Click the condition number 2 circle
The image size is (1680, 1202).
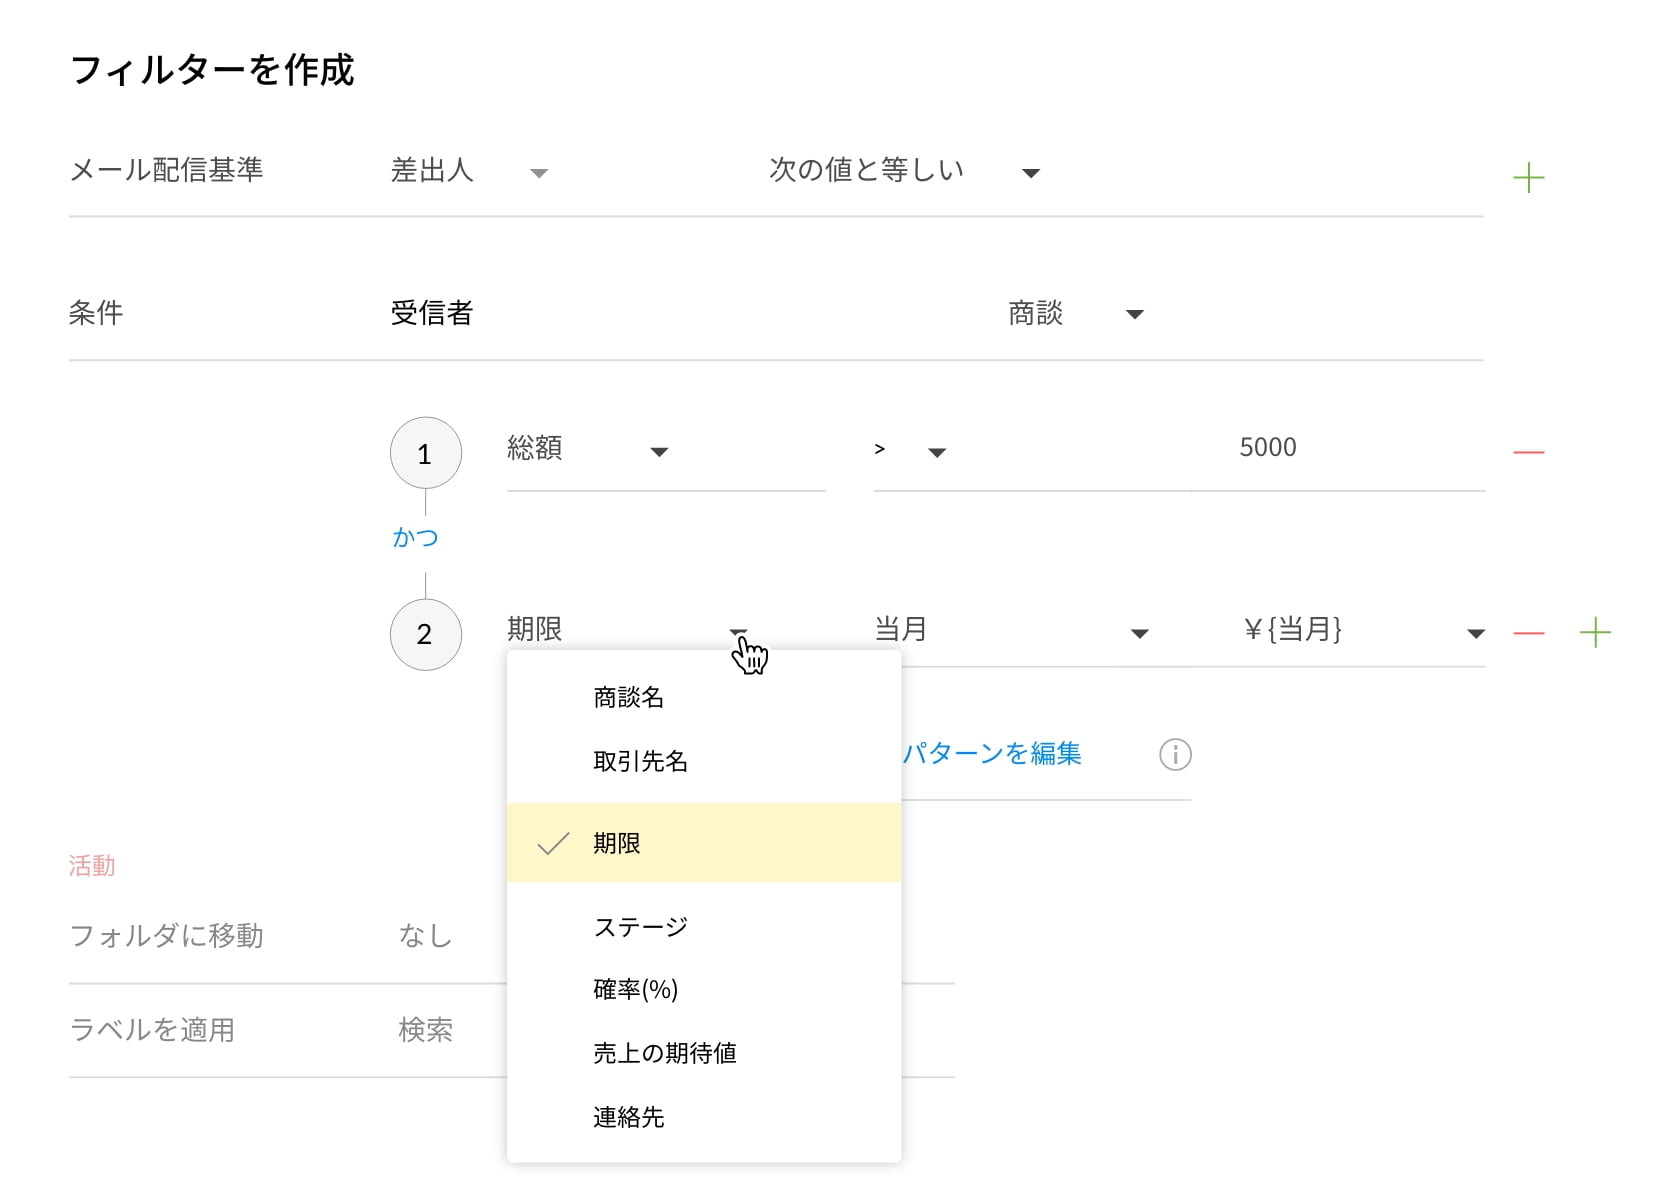(x=425, y=635)
